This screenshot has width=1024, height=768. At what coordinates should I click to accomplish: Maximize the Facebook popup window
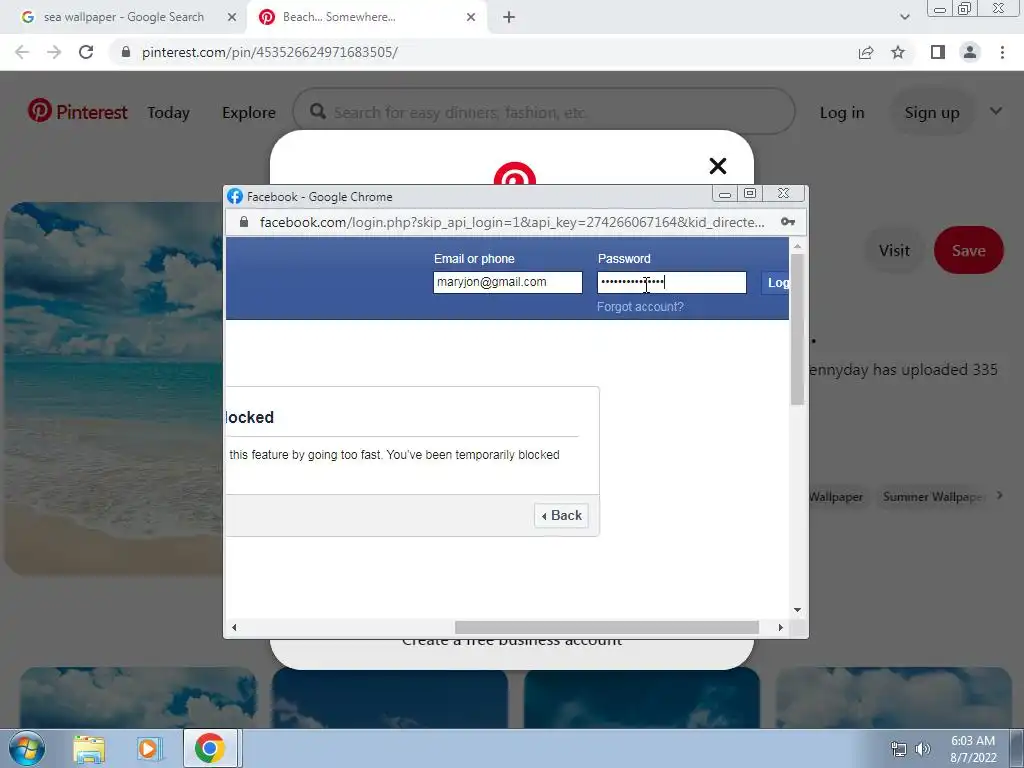750,194
